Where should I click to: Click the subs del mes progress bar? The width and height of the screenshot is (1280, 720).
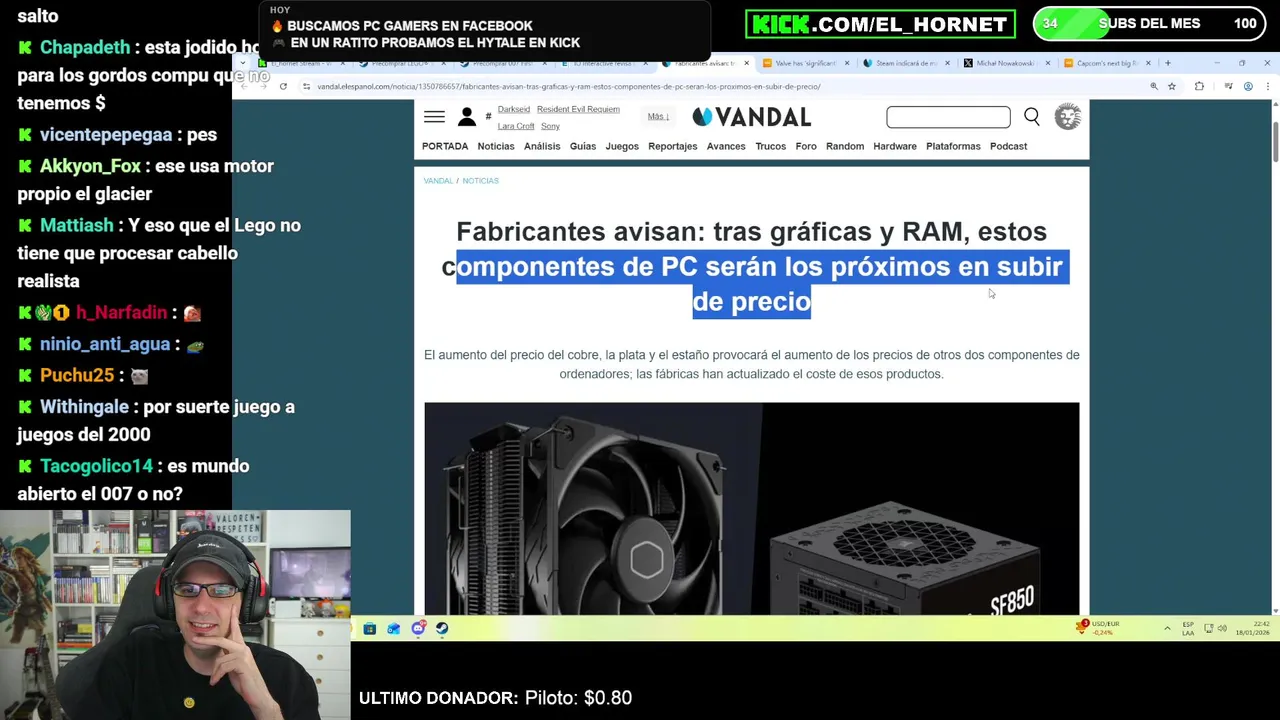pos(1147,24)
